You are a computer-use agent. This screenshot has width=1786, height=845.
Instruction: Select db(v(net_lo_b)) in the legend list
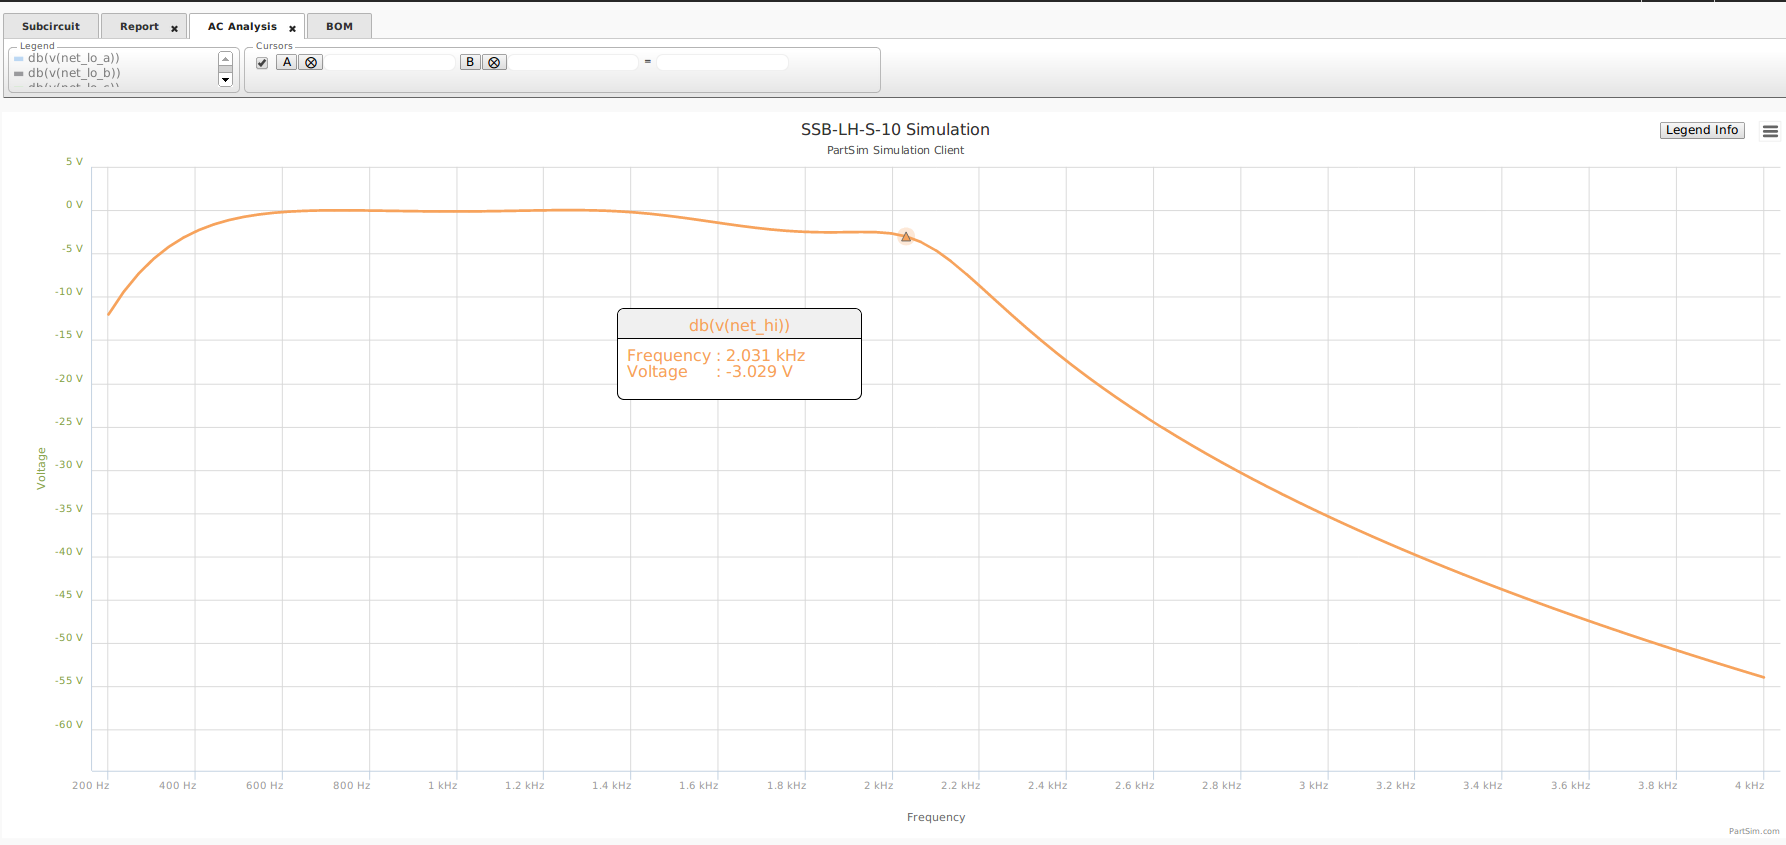(74, 73)
